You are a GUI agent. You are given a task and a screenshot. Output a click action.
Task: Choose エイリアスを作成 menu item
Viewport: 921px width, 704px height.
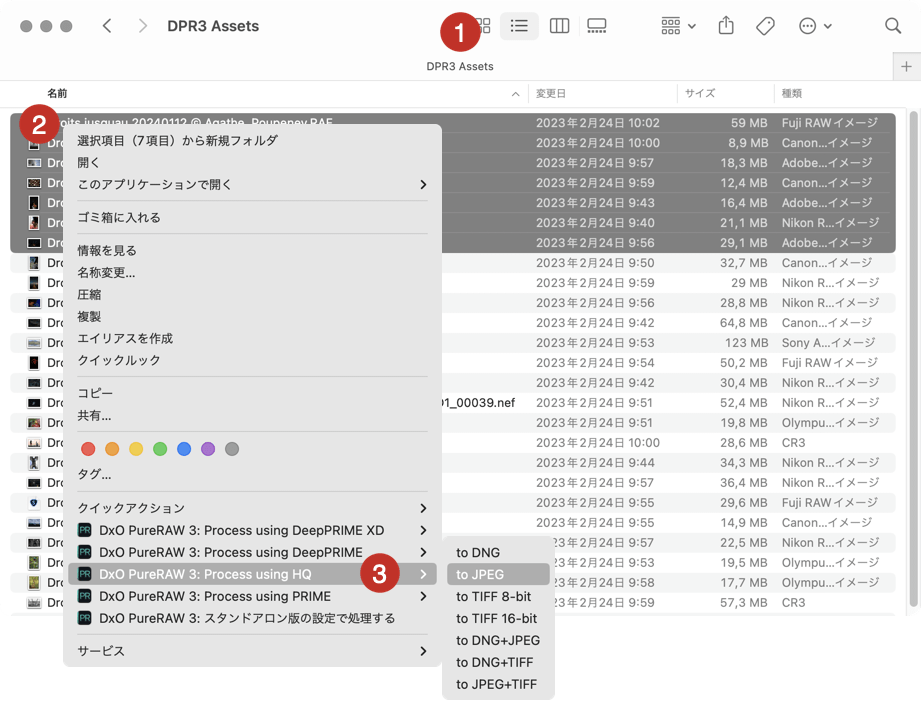[x=125, y=339]
